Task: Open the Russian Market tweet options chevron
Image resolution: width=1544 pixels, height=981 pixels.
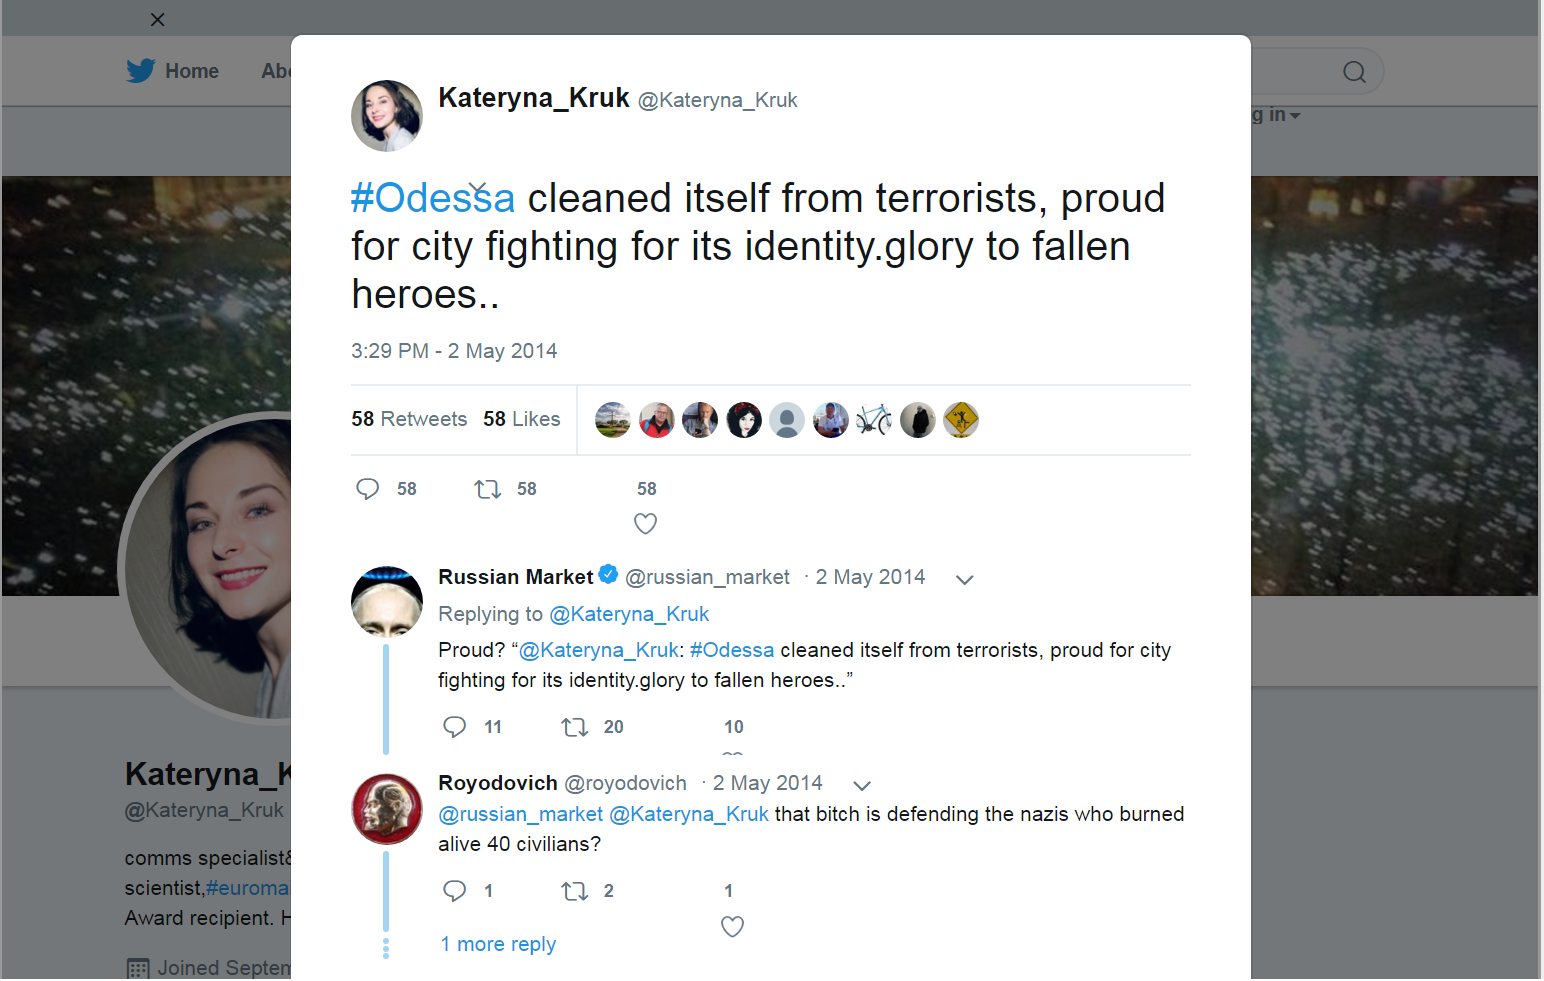Action: pyautogui.click(x=964, y=580)
